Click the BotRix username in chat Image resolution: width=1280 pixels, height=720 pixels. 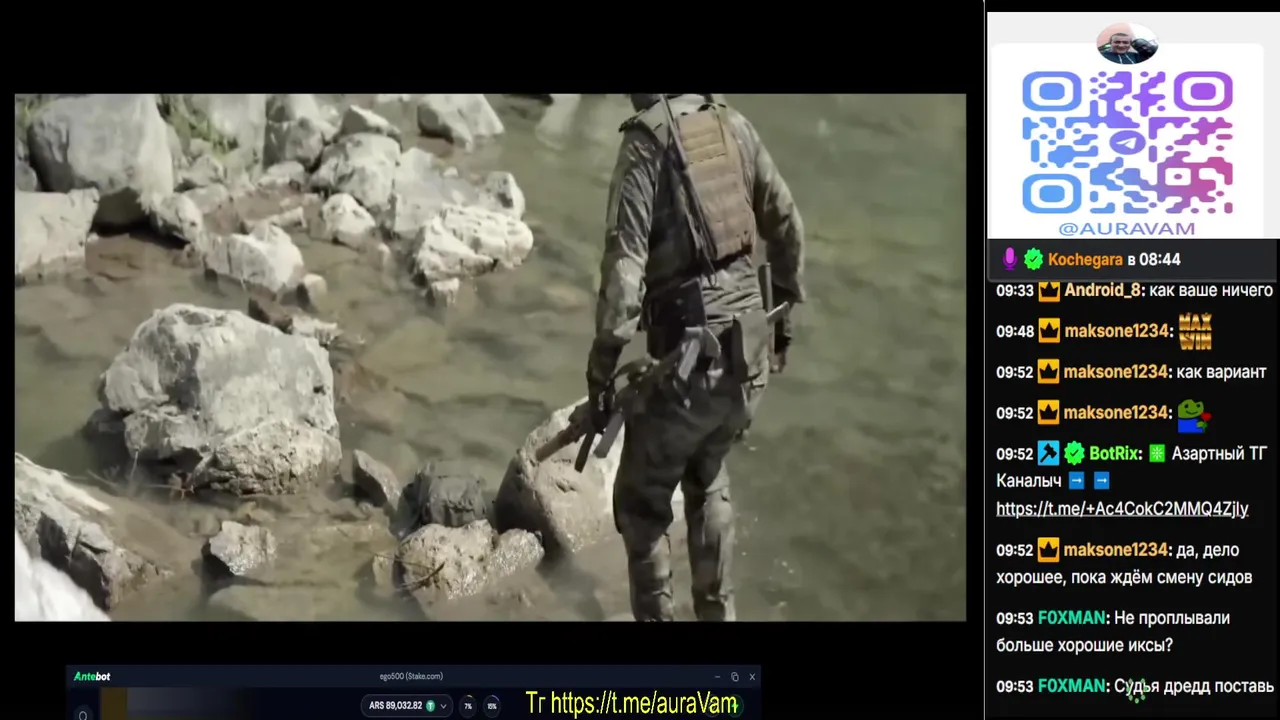click(1113, 453)
